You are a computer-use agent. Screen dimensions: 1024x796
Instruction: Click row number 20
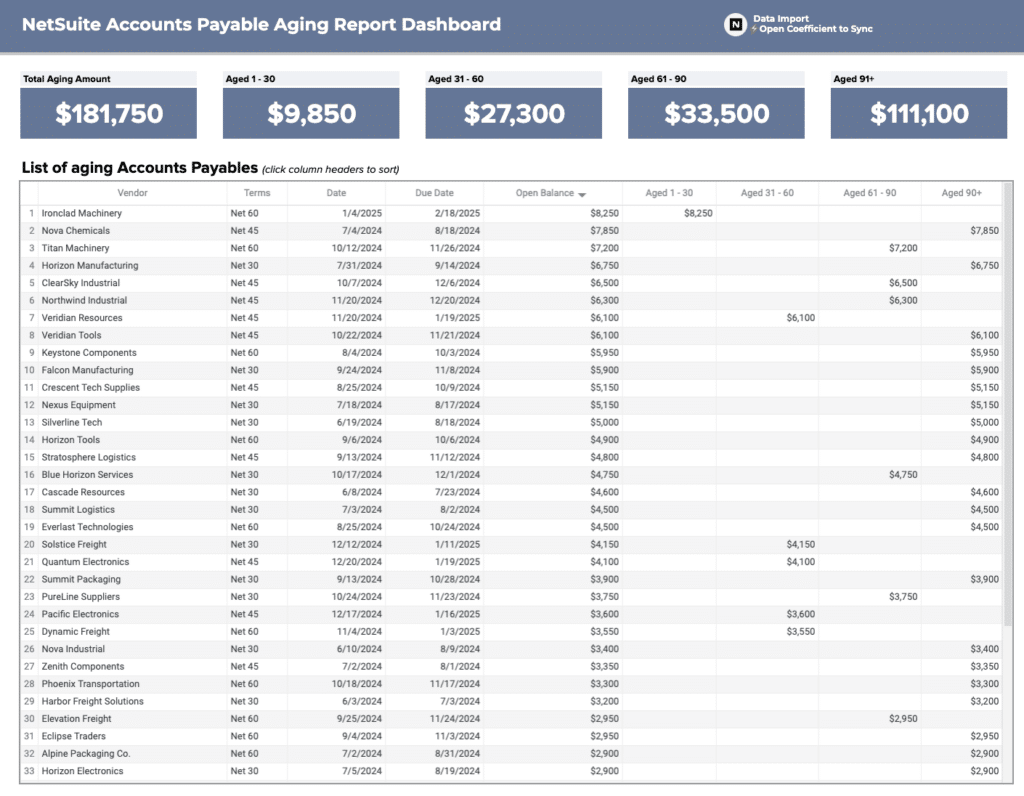click(x=29, y=544)
